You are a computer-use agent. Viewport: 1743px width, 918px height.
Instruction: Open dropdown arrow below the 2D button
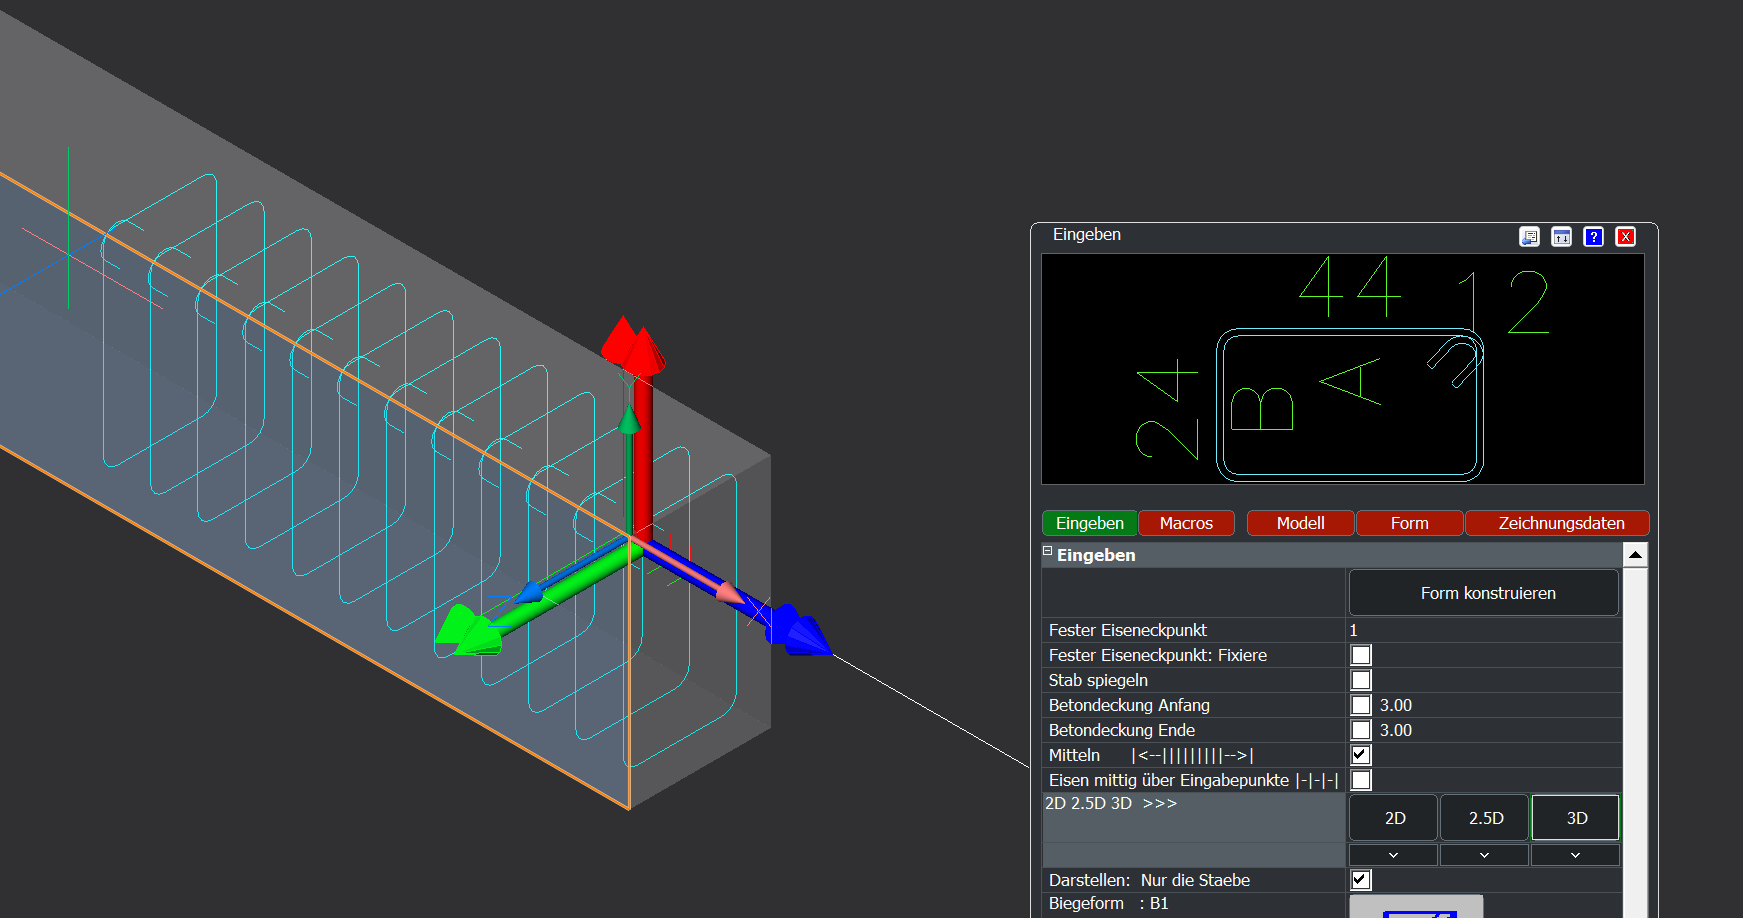tap(1393, 855)
